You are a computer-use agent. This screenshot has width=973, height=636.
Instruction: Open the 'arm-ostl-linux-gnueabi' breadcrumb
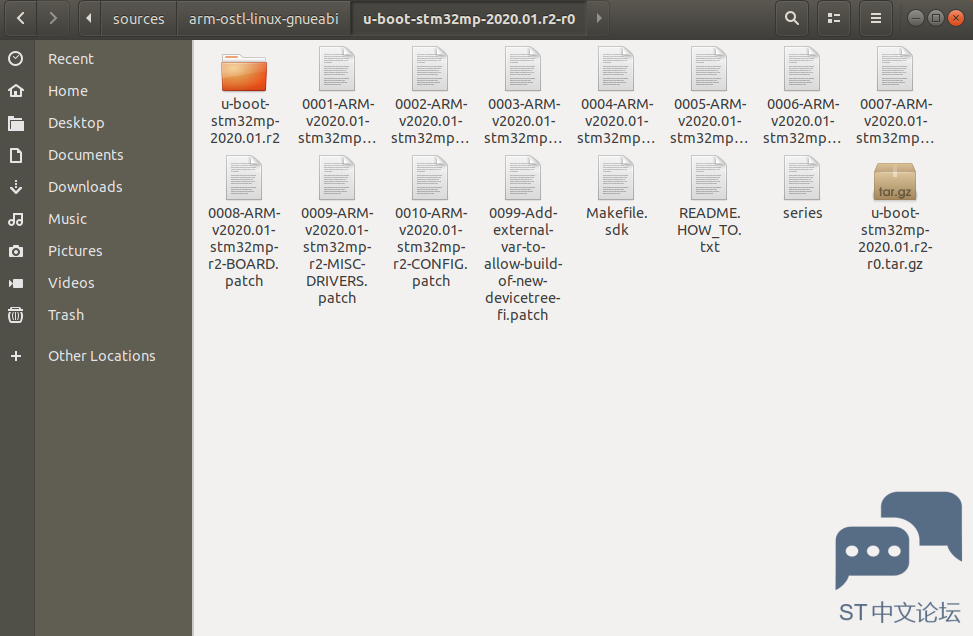[x=264, y=19]
